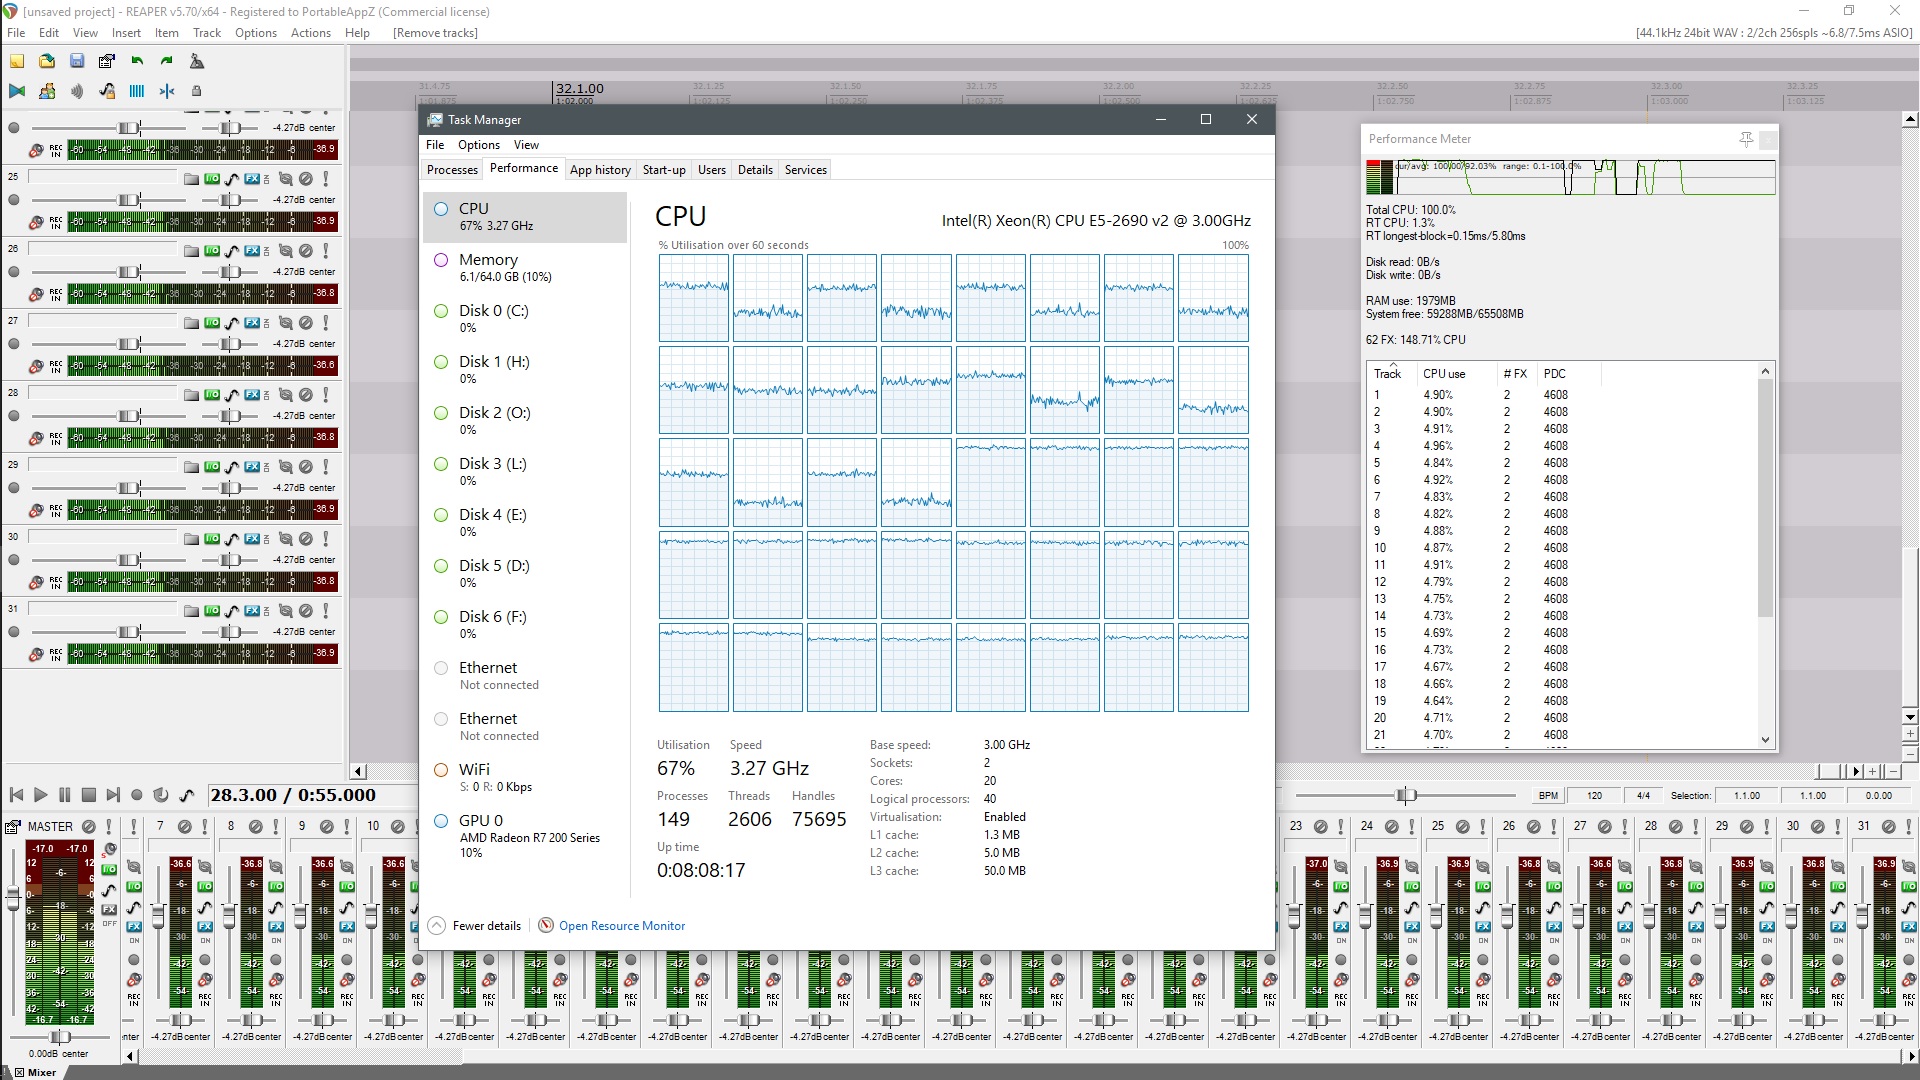Sort by the Track column header
The width and height of the screenshot is (1920, 1080).
click(1387, 374)
